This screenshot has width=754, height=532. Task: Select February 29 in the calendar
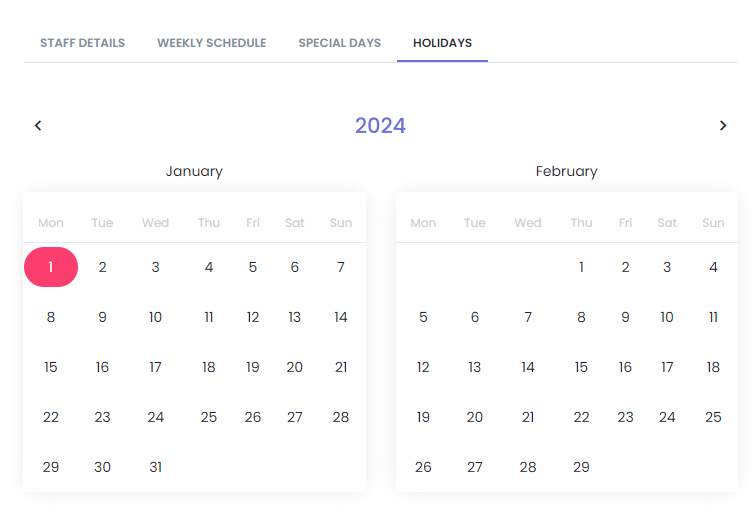581,467
